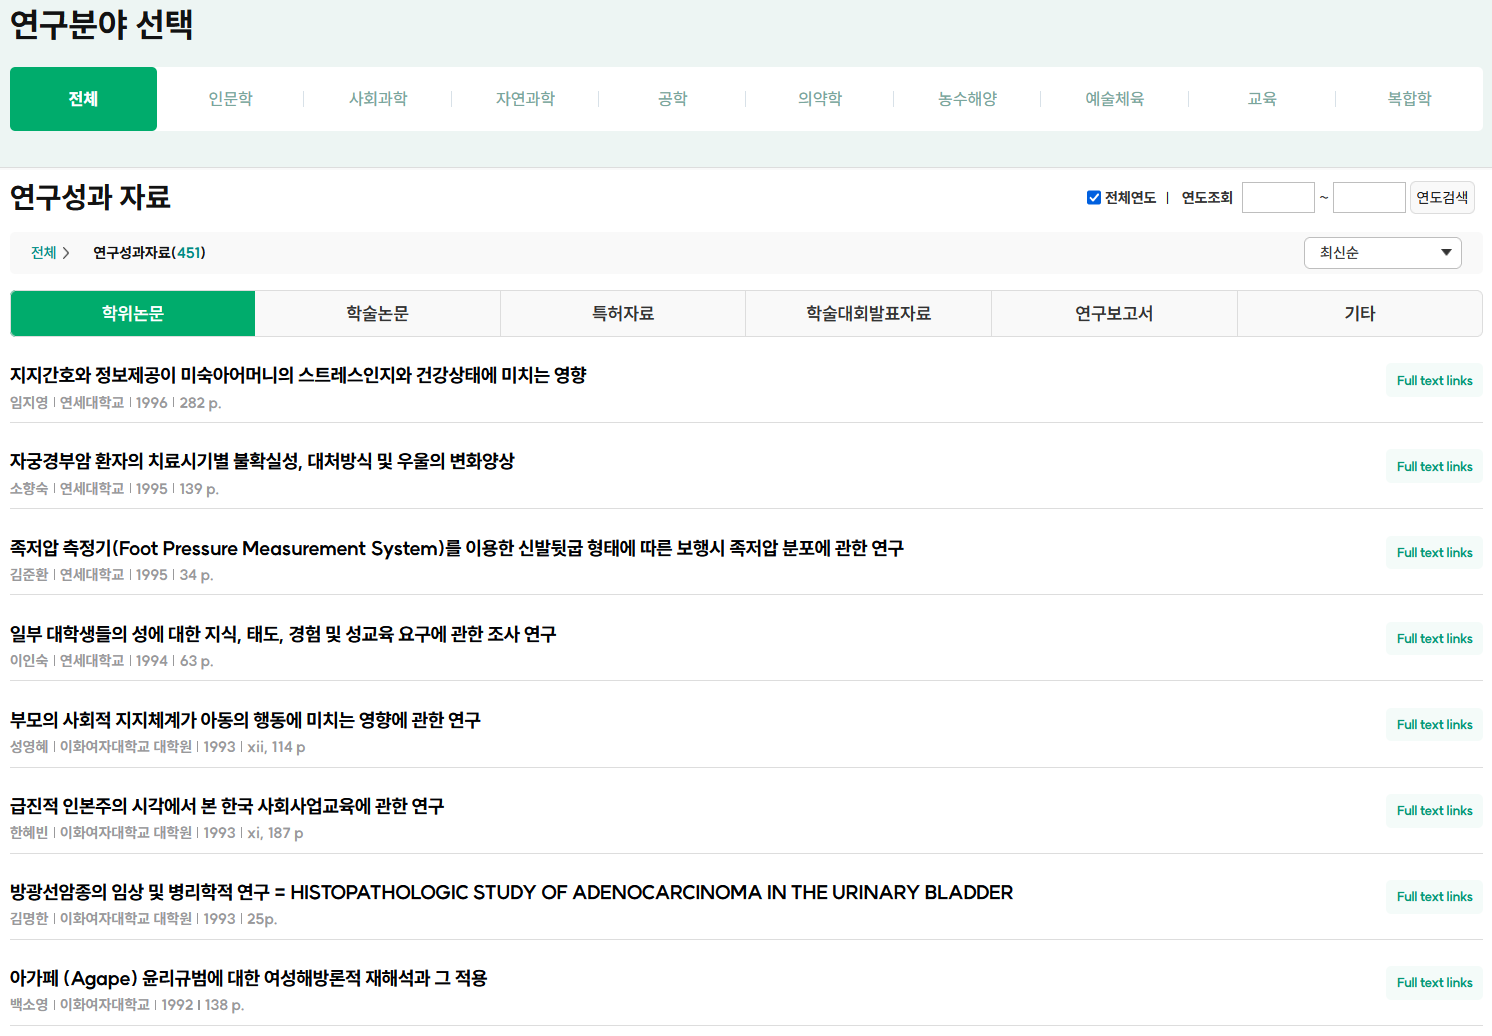Open the 학술대회발표자료 tab
The width and height of the screenshot is (1492, 1036).
[x=868, y=314]
